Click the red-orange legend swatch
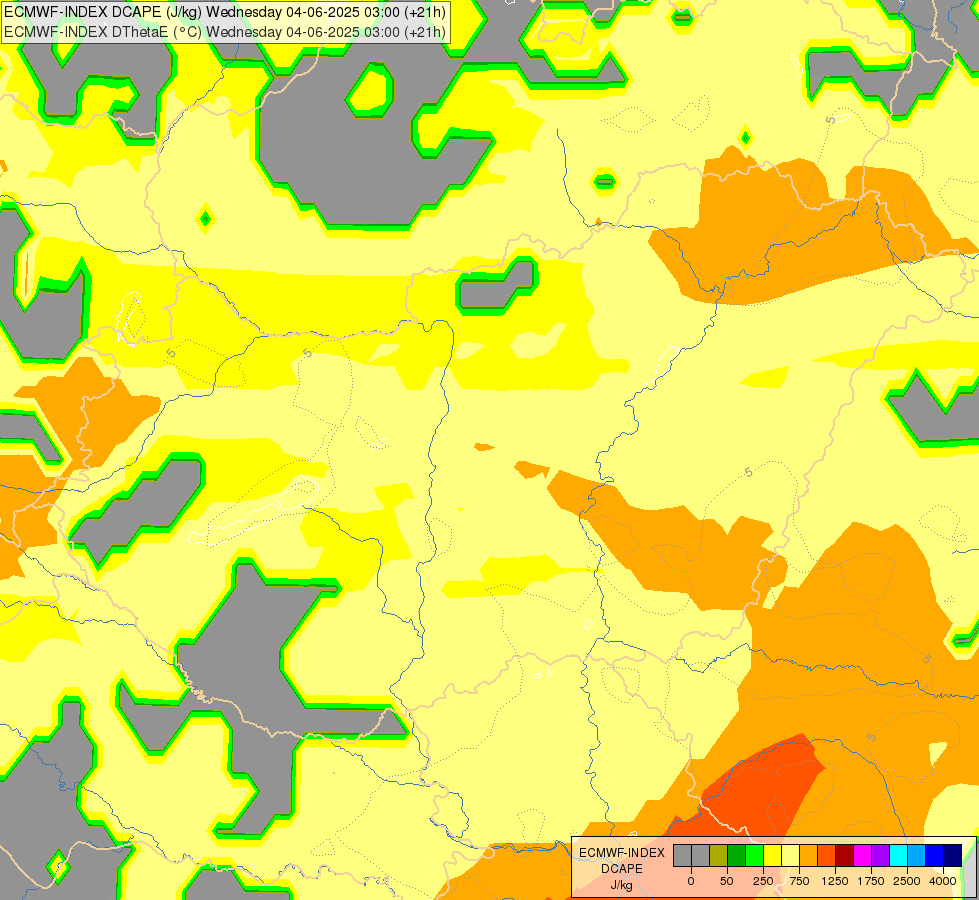 (827, 855)
